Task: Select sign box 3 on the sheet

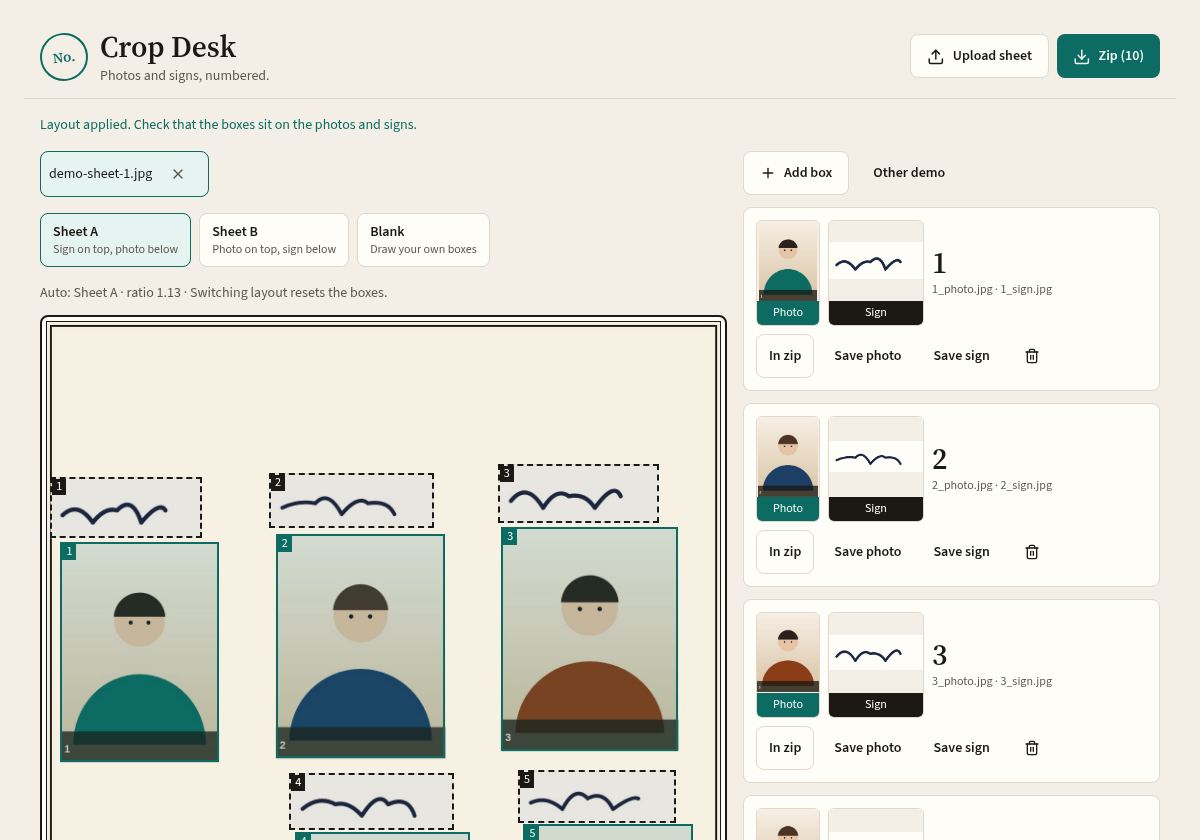Action: [579, 493]
